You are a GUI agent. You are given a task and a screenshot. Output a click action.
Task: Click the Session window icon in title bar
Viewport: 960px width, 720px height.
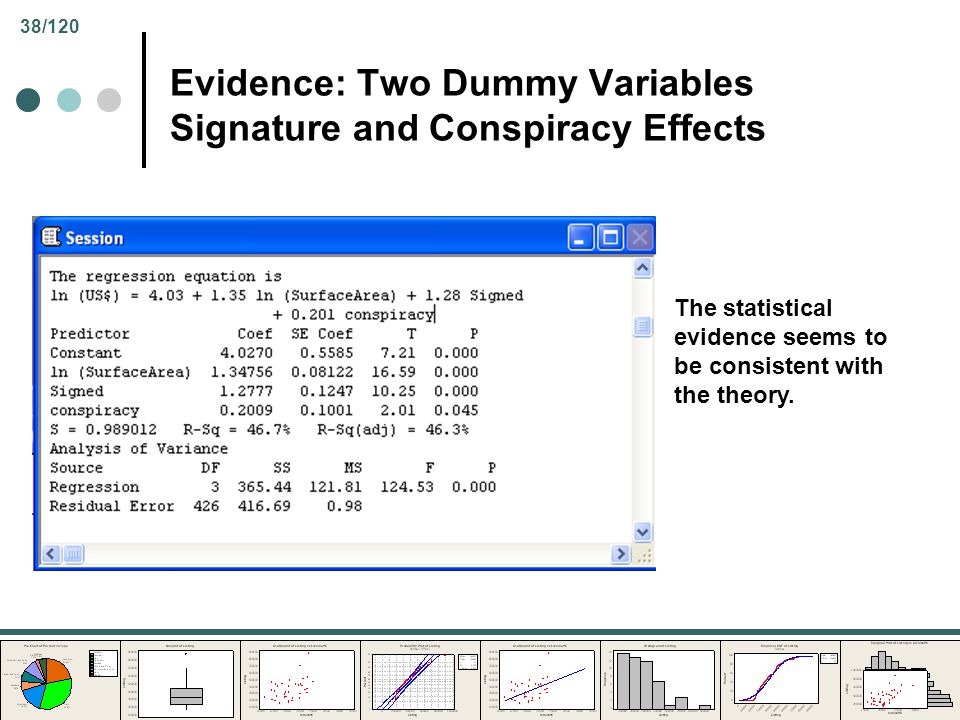51,237
